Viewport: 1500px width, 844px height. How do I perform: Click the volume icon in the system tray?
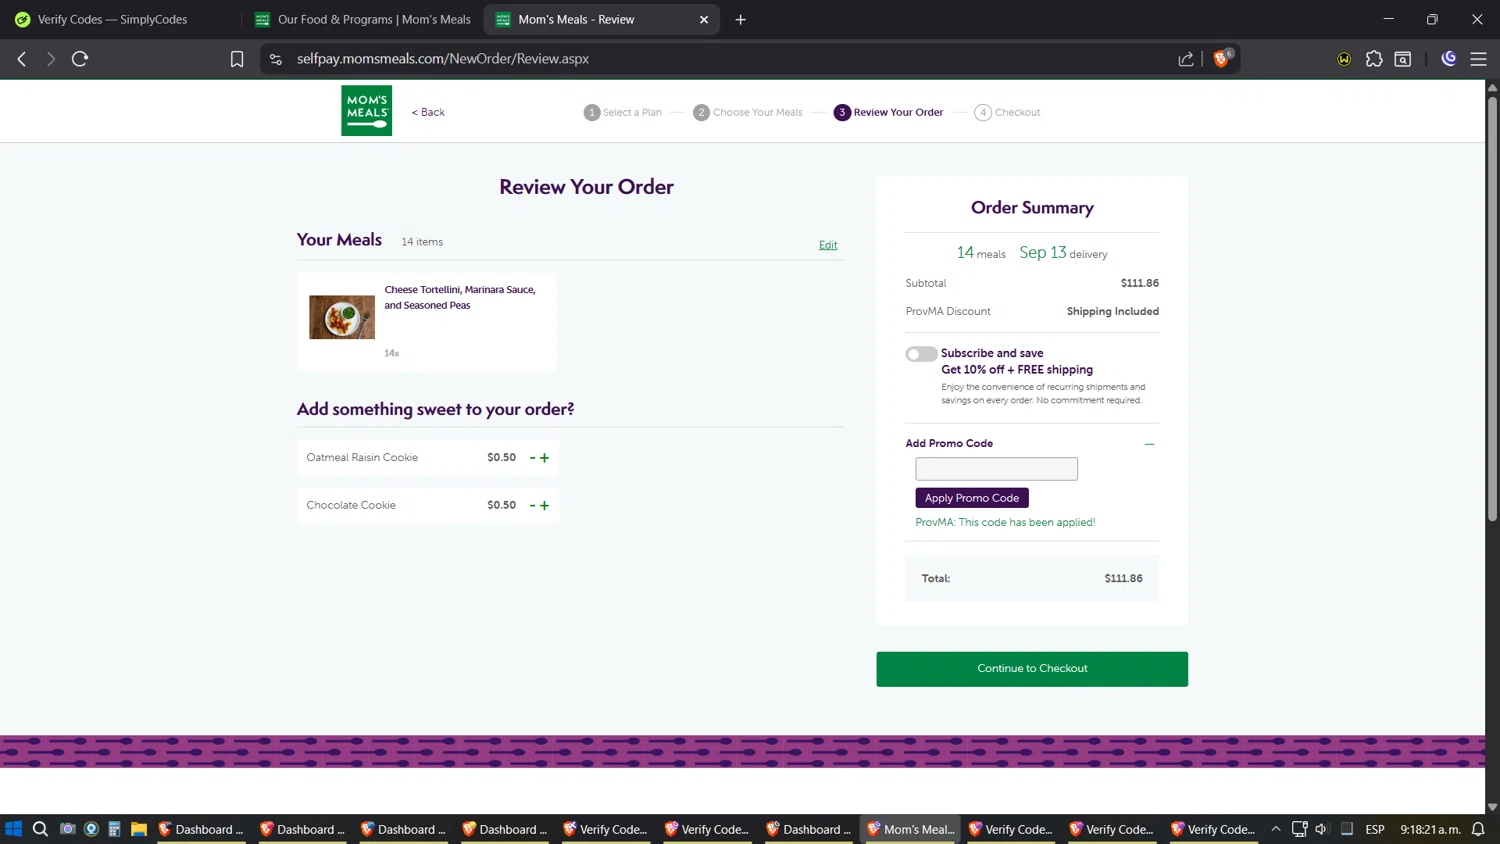(1322, 829)
